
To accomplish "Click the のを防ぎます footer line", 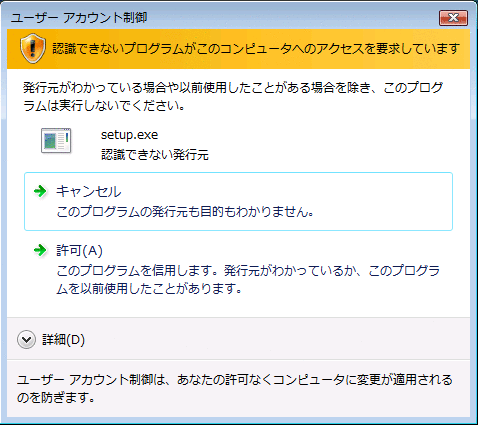I will click(56, 397).
